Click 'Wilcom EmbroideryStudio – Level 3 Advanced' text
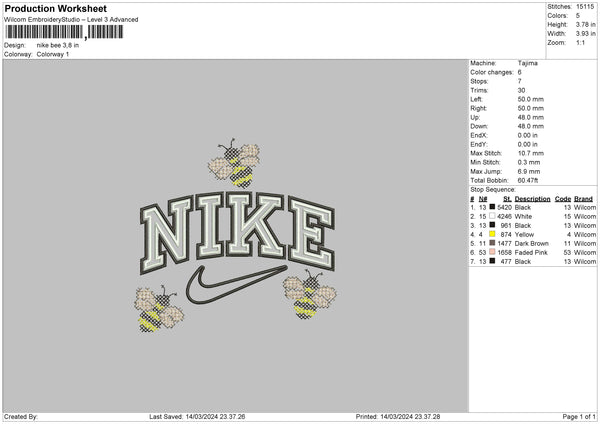 coord(71,20)
